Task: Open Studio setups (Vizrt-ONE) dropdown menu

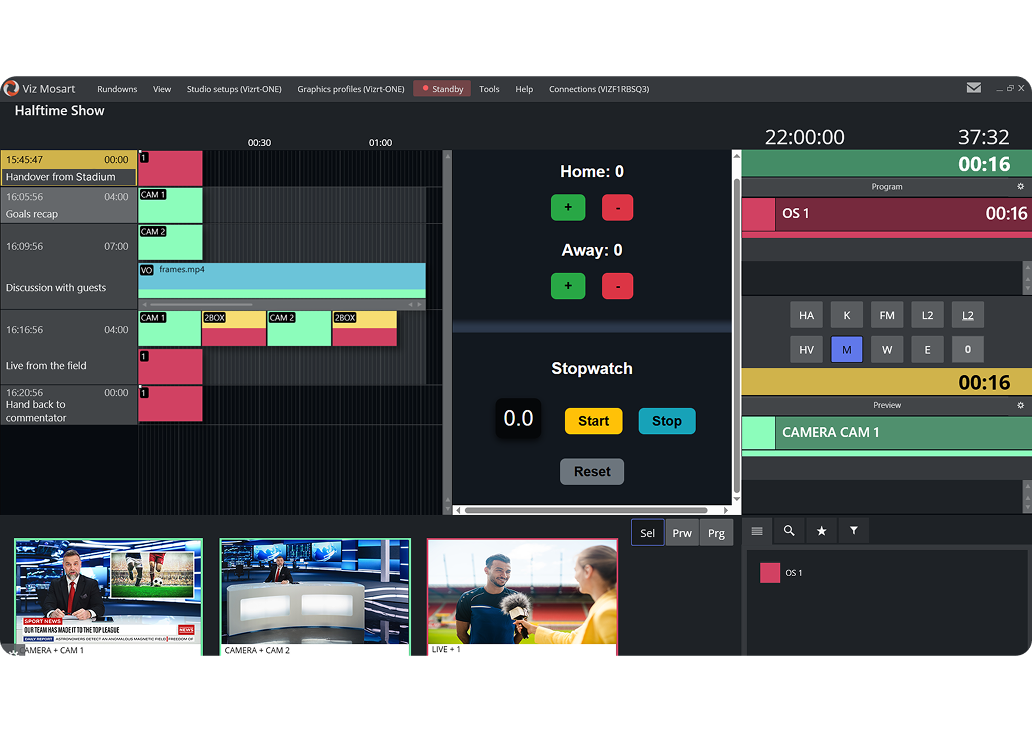Action: [x=234, y=89]
